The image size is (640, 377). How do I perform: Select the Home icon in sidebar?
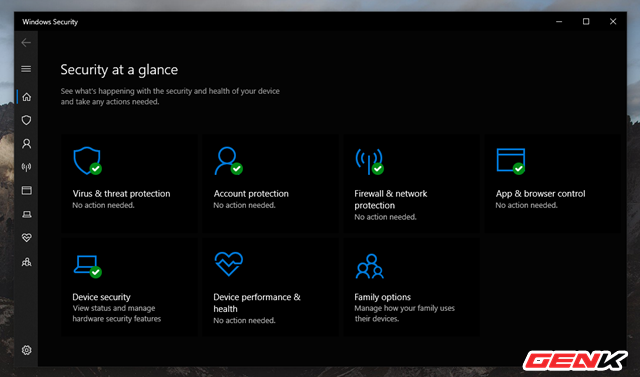[27, 97]
